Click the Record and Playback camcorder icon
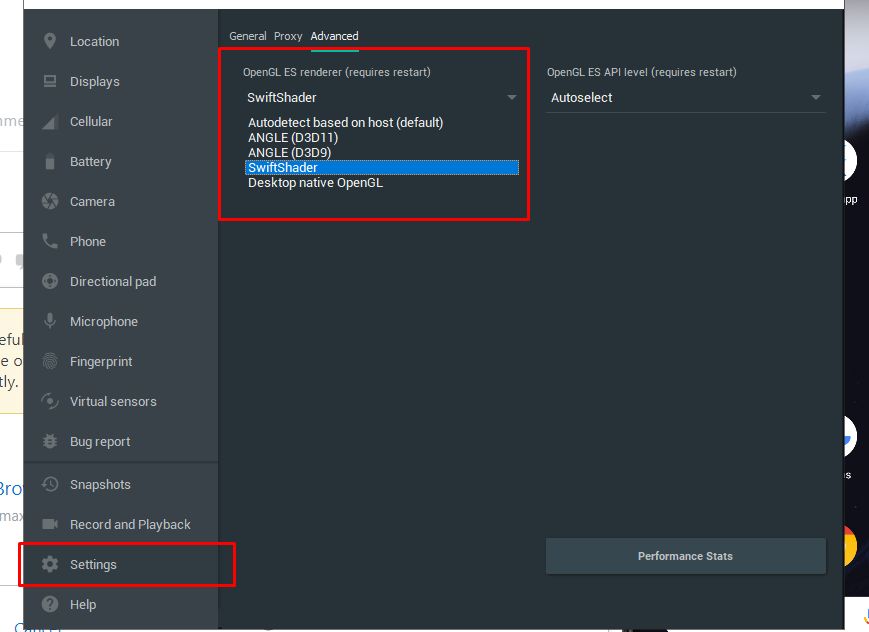Image resolution: width=869 pixels, height=632 pixels. [50, 524]
